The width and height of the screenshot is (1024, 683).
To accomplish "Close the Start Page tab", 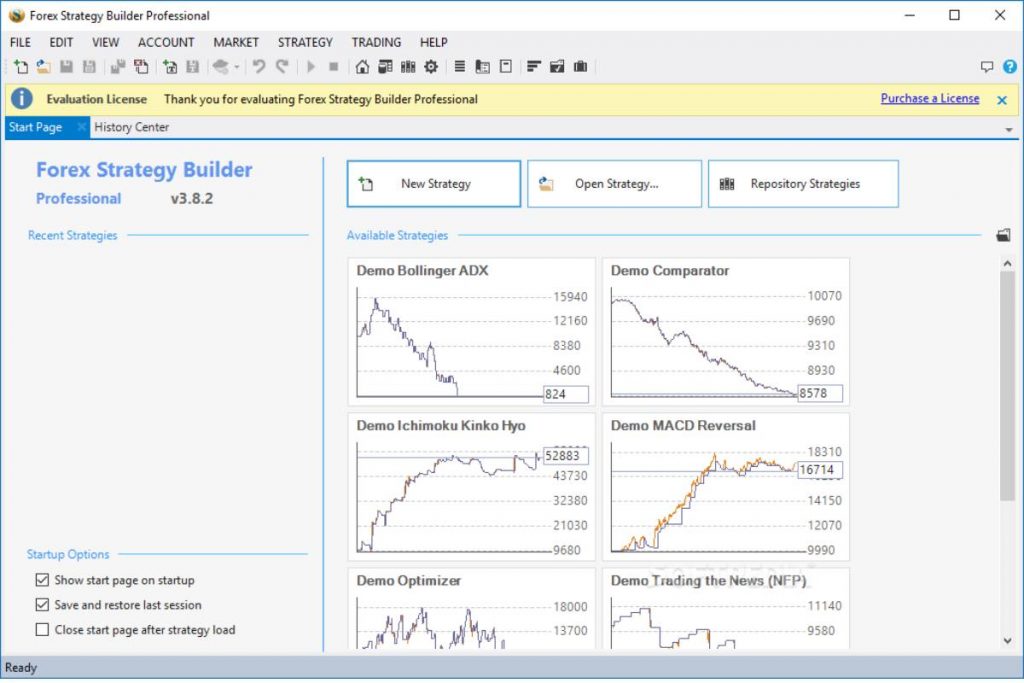I will pos(82,127).
